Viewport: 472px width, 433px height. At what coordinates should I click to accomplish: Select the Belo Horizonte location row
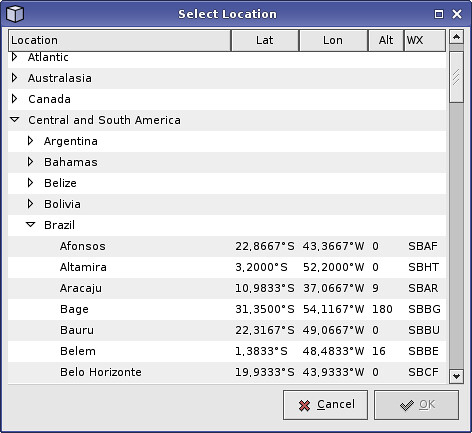(227, 372)
